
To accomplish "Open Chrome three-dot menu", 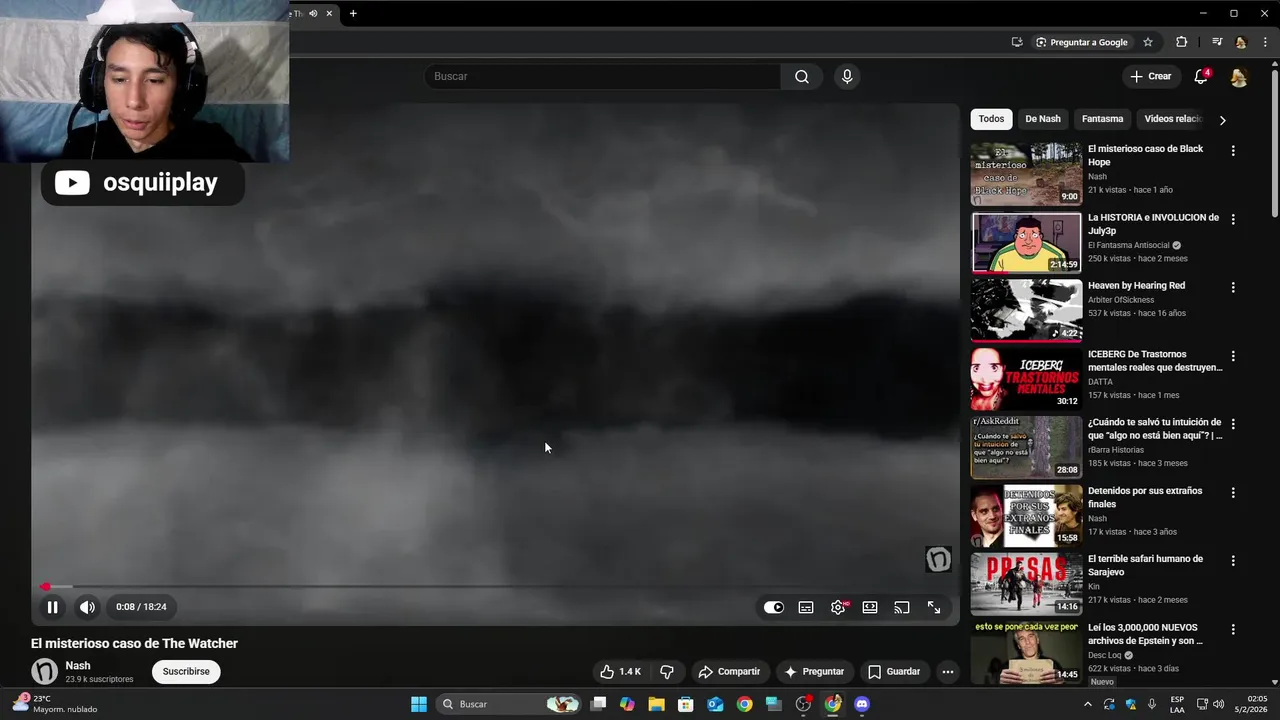I will [1265, 42].
